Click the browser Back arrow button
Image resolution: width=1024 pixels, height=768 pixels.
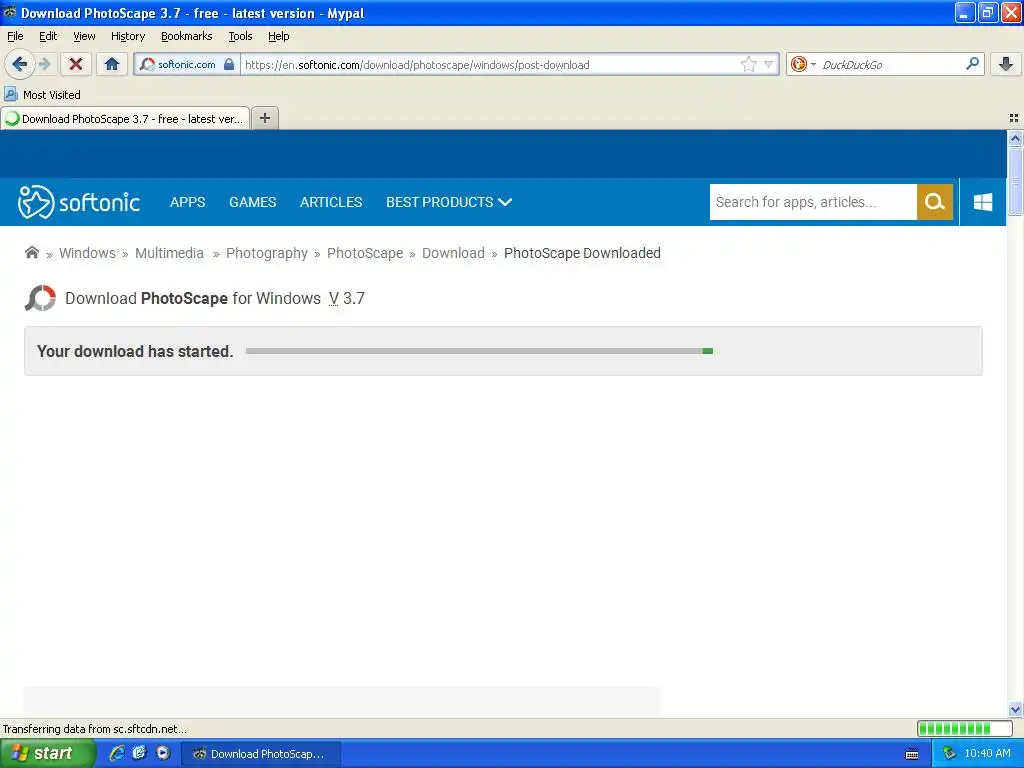click(x=19, y=64)
